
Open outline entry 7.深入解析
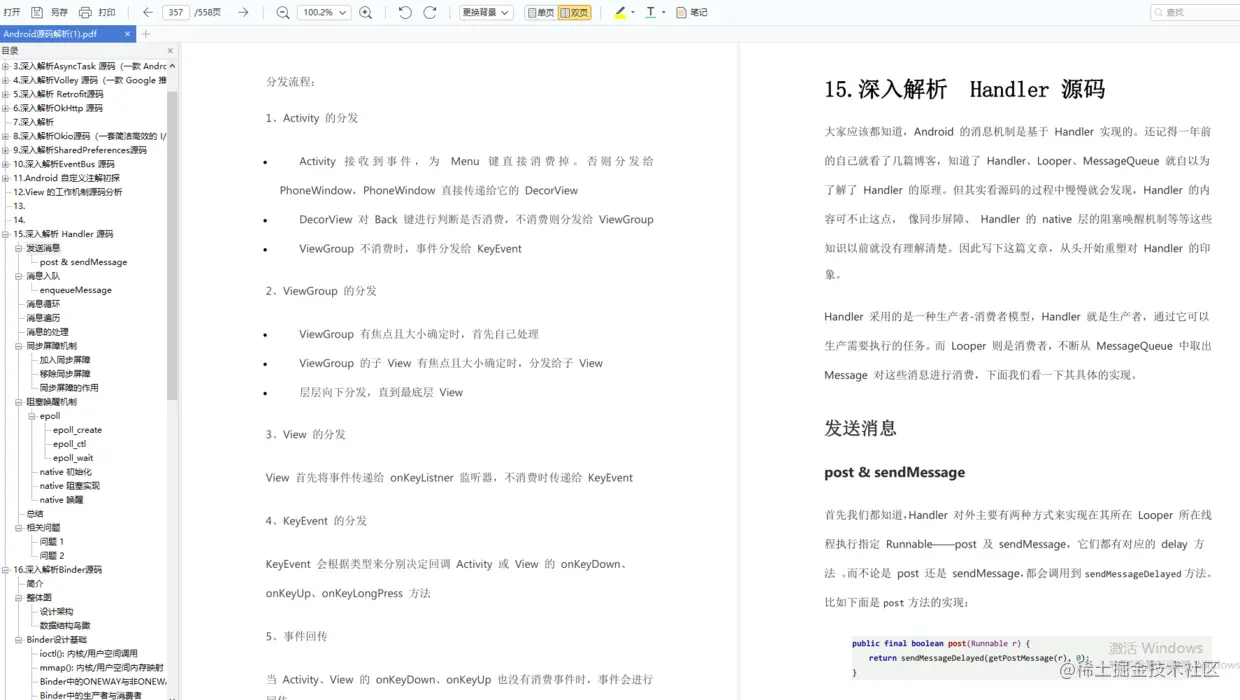pos(33,122)
